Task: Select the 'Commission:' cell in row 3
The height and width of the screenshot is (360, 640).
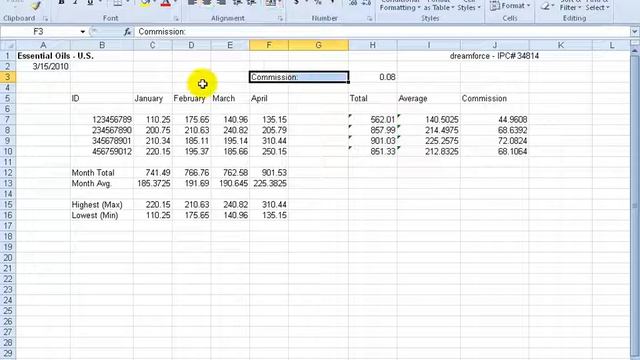Action: (299, 77)
